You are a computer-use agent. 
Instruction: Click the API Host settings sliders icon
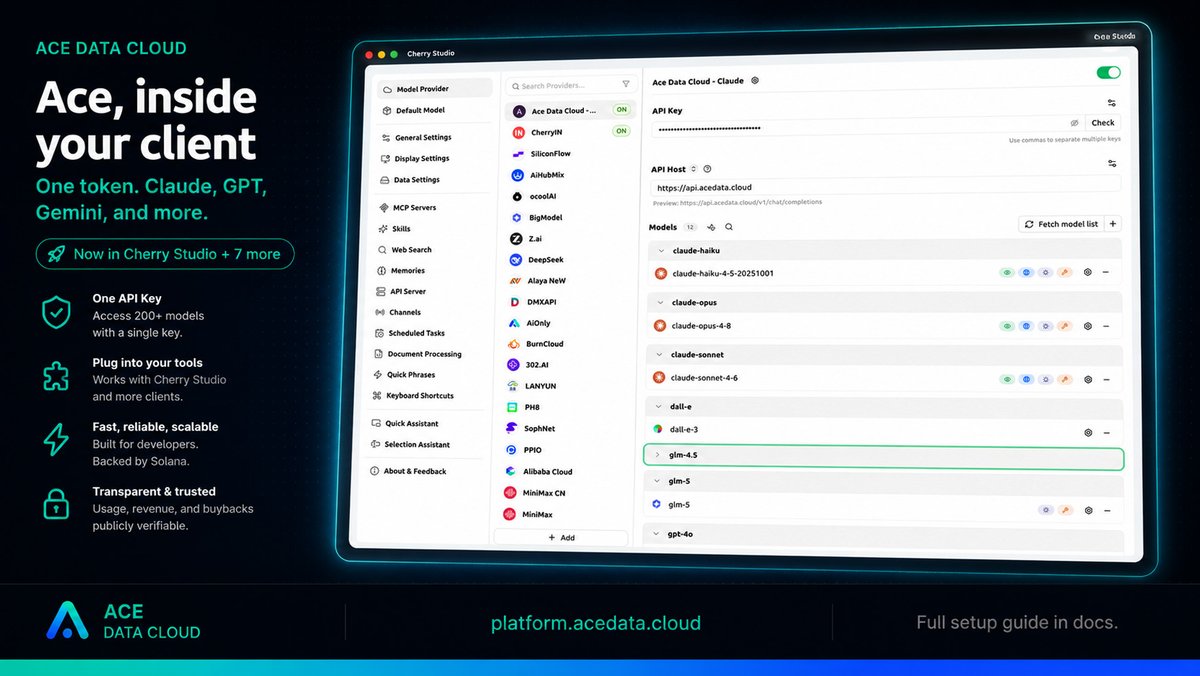click(1112, 163)
